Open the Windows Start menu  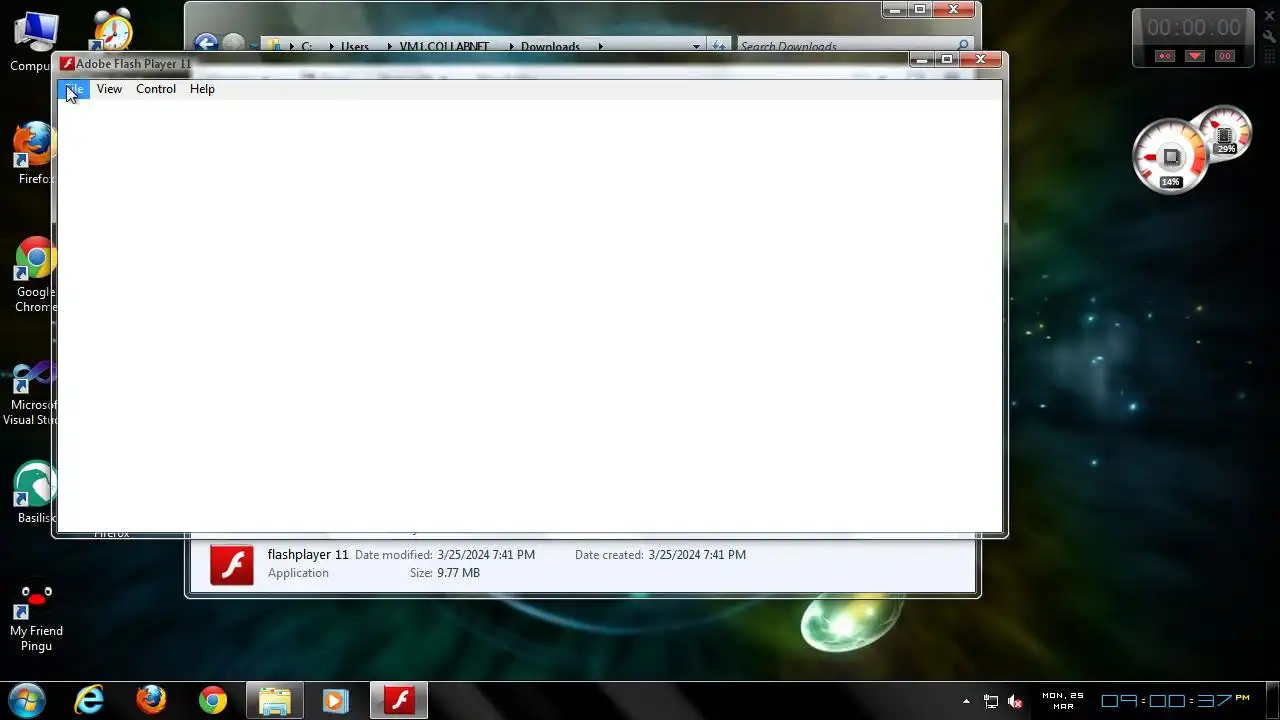[27, 700]
